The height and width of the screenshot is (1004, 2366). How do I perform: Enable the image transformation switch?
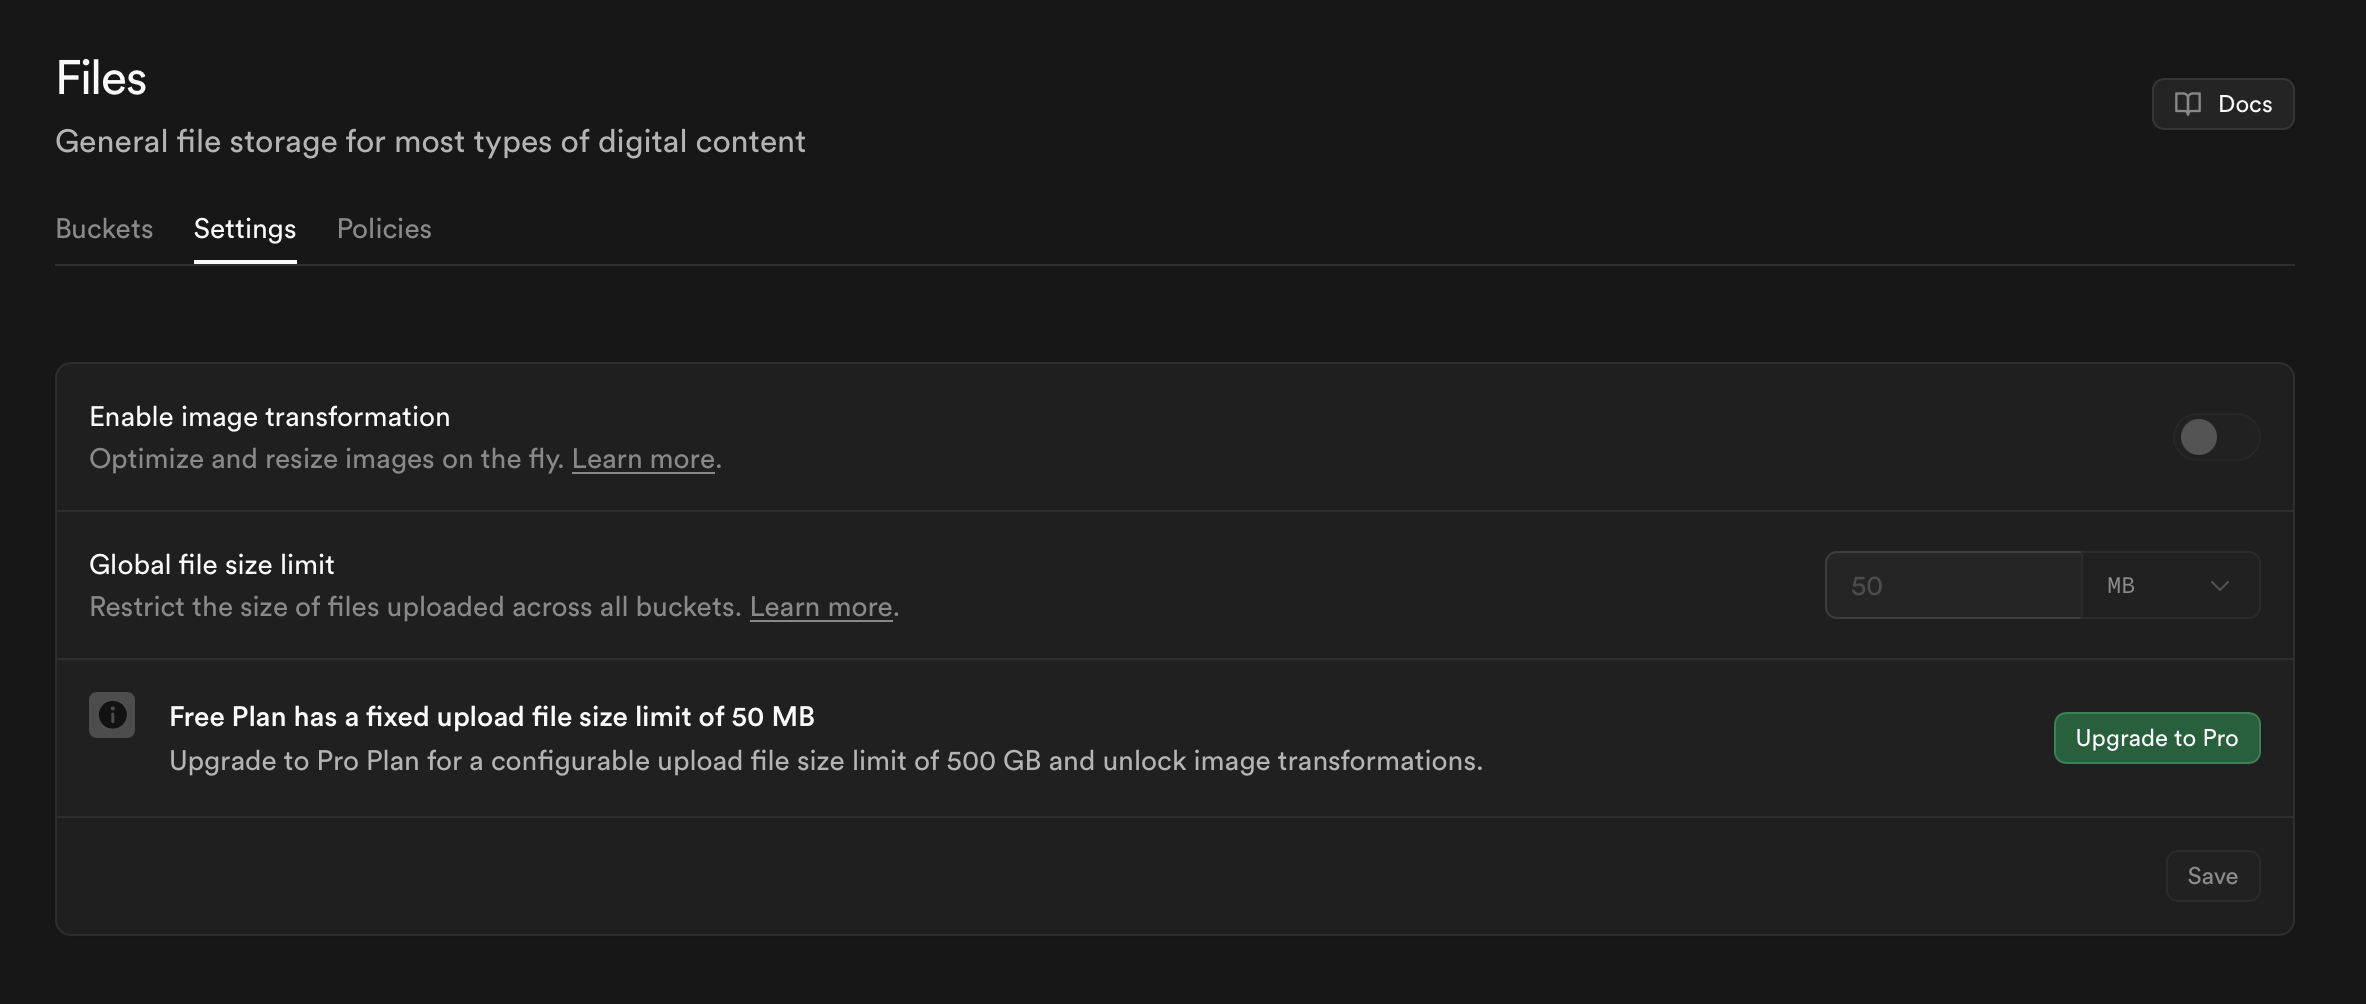click(2216, 437)
